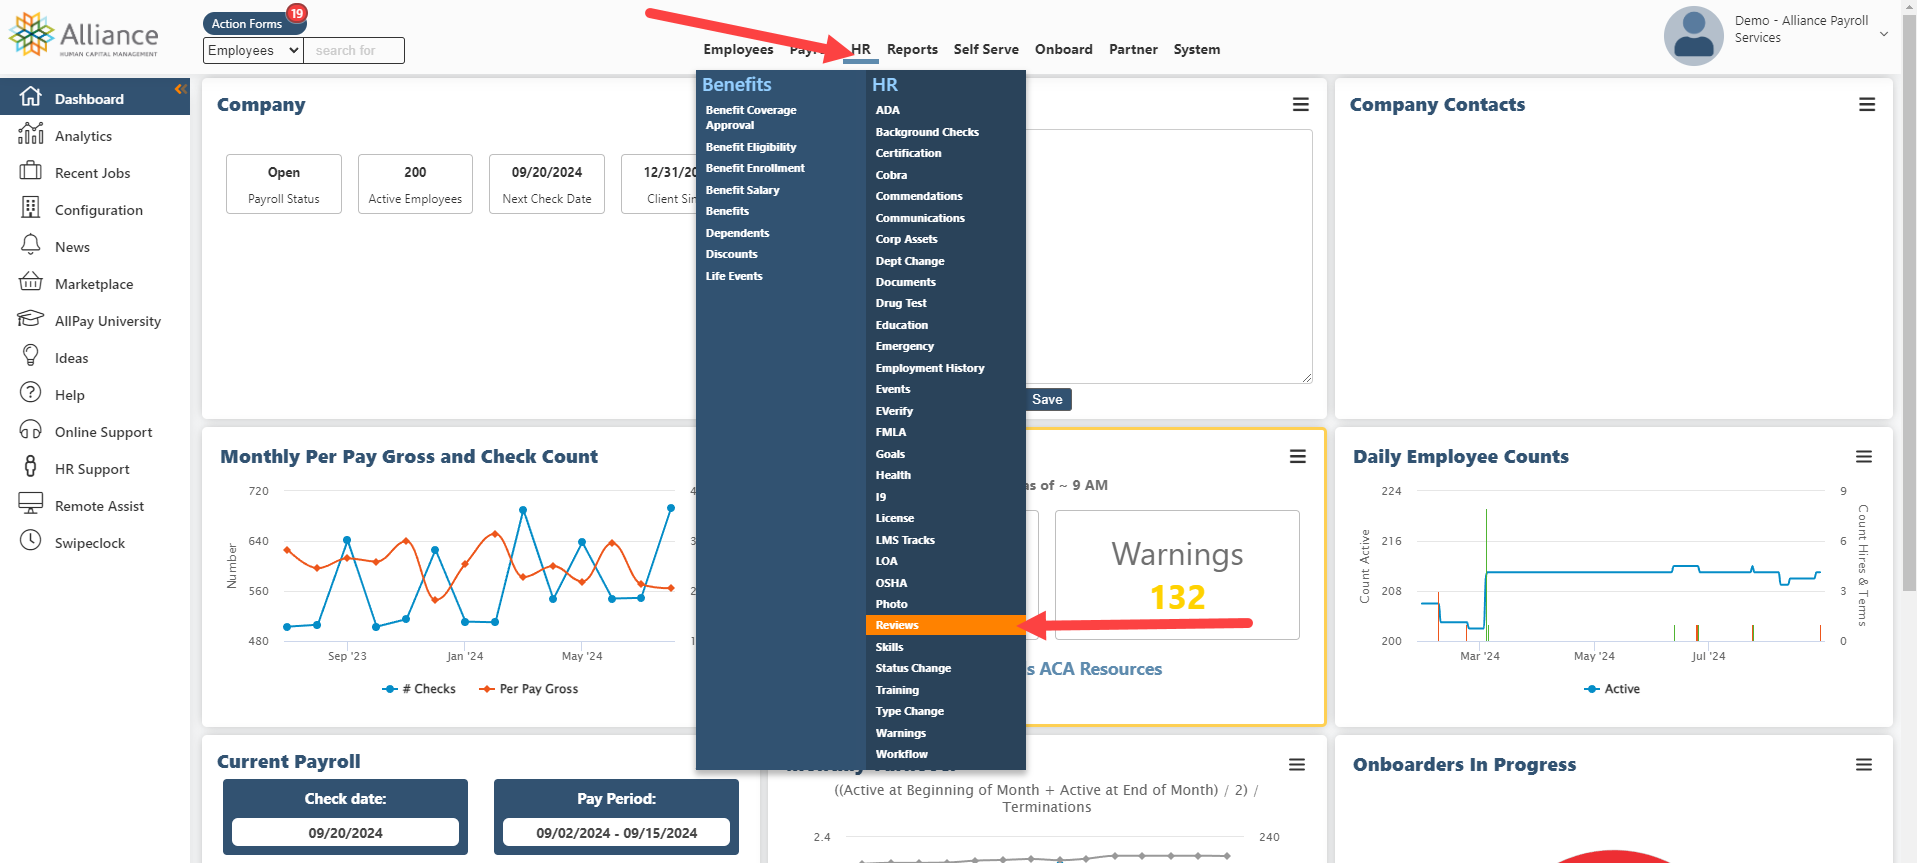Open turnover chart panel hamburger menu
The width and height of the screenshot is (1917, 863).
pyautogui.click(x=1297, y=764)
